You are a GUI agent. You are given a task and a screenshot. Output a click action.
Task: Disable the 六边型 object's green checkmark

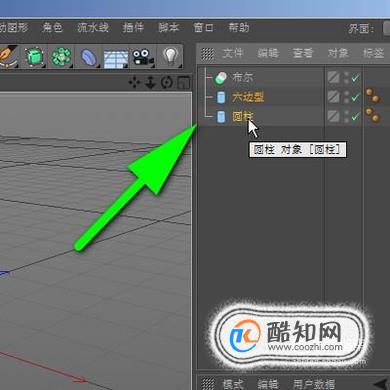355,97
